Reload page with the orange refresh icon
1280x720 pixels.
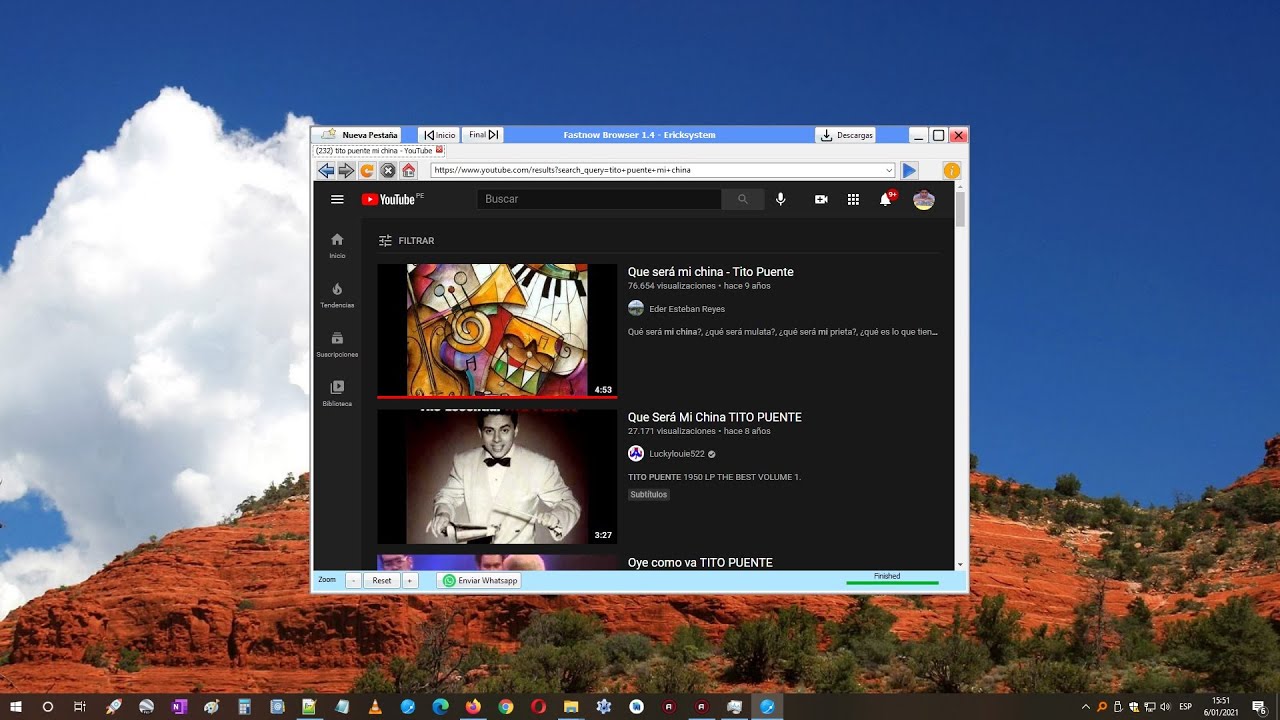pos(367,171)
